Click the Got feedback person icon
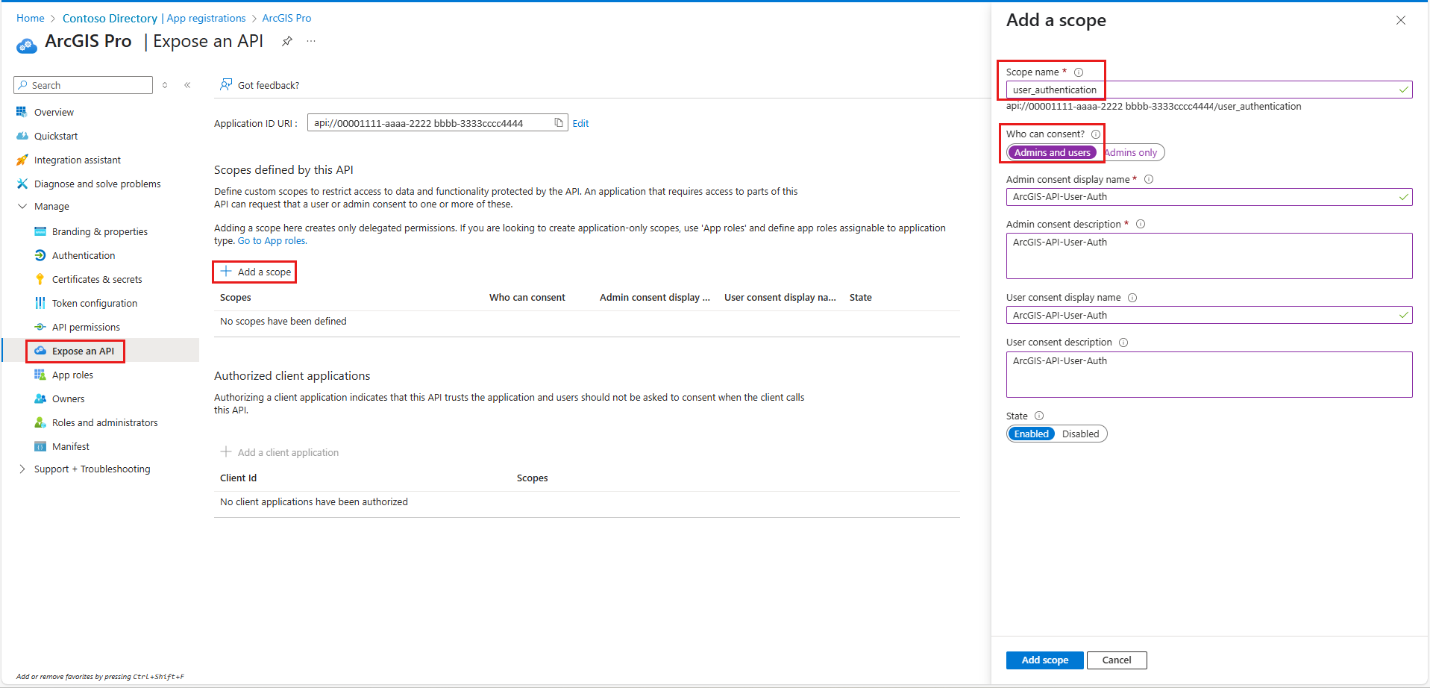 (x=226, y=85)
